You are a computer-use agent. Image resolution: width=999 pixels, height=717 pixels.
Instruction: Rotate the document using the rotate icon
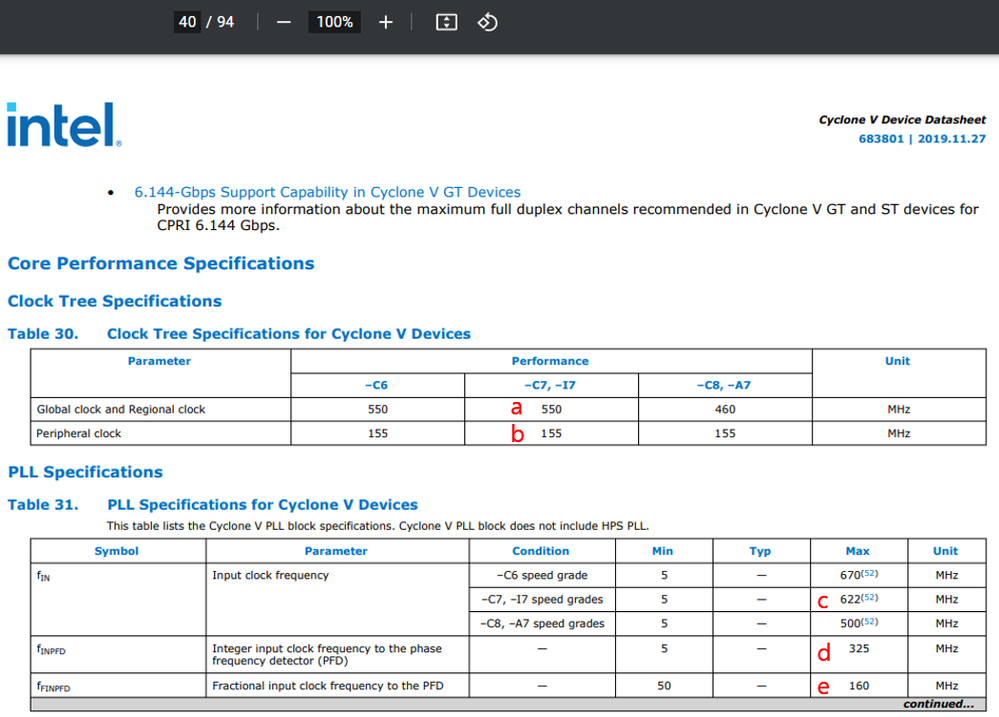[487, 22]
